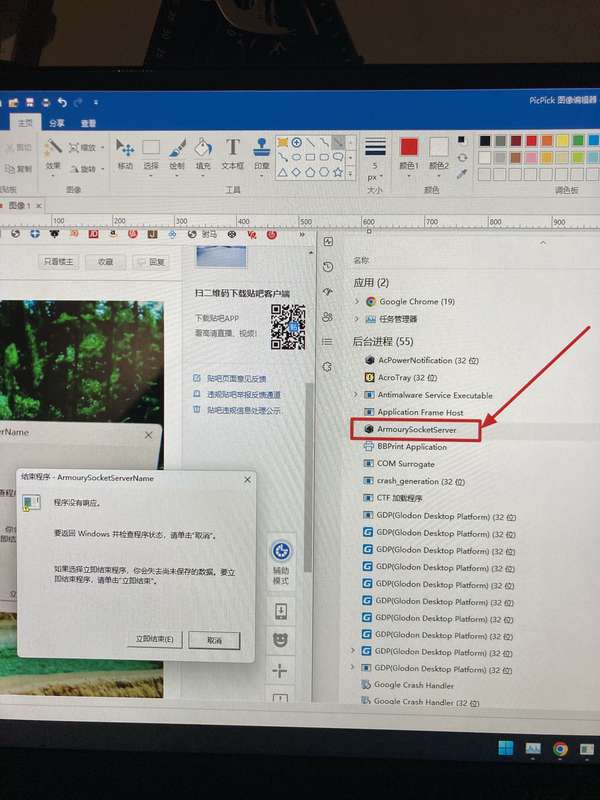Pick the ellipse shape in shapes gallery
The image size is (600, 800).
(296, 157)
